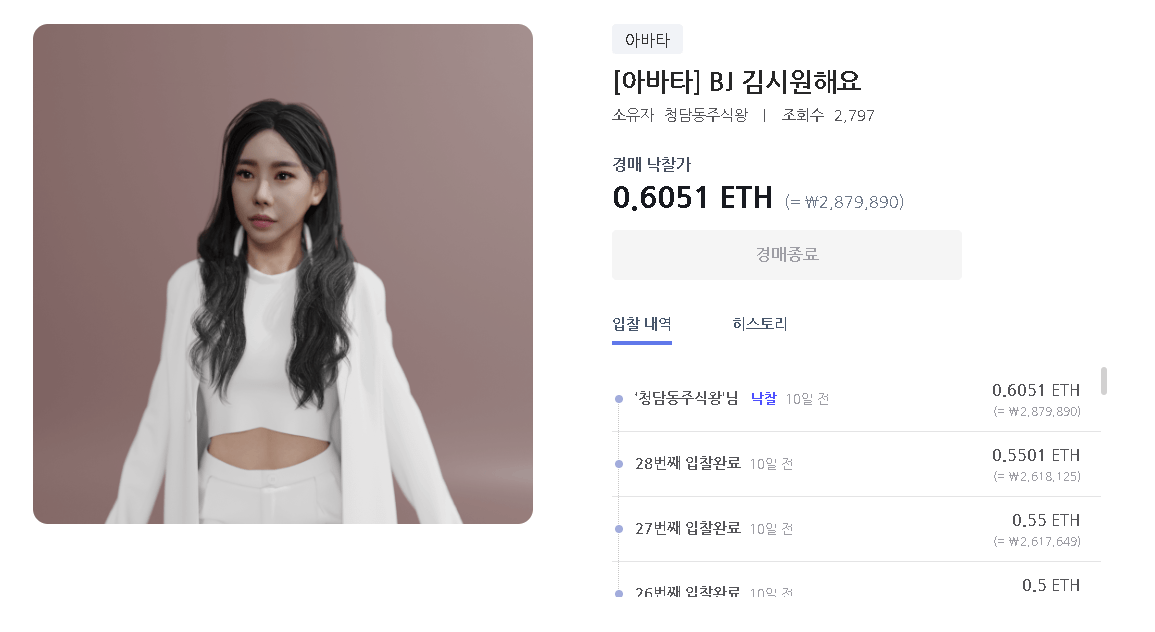Image resolution: width=1155 pixels, height=632 pixels.
Task: Select the 입찰 내역 tab
Action: click(x=642, y=324)
